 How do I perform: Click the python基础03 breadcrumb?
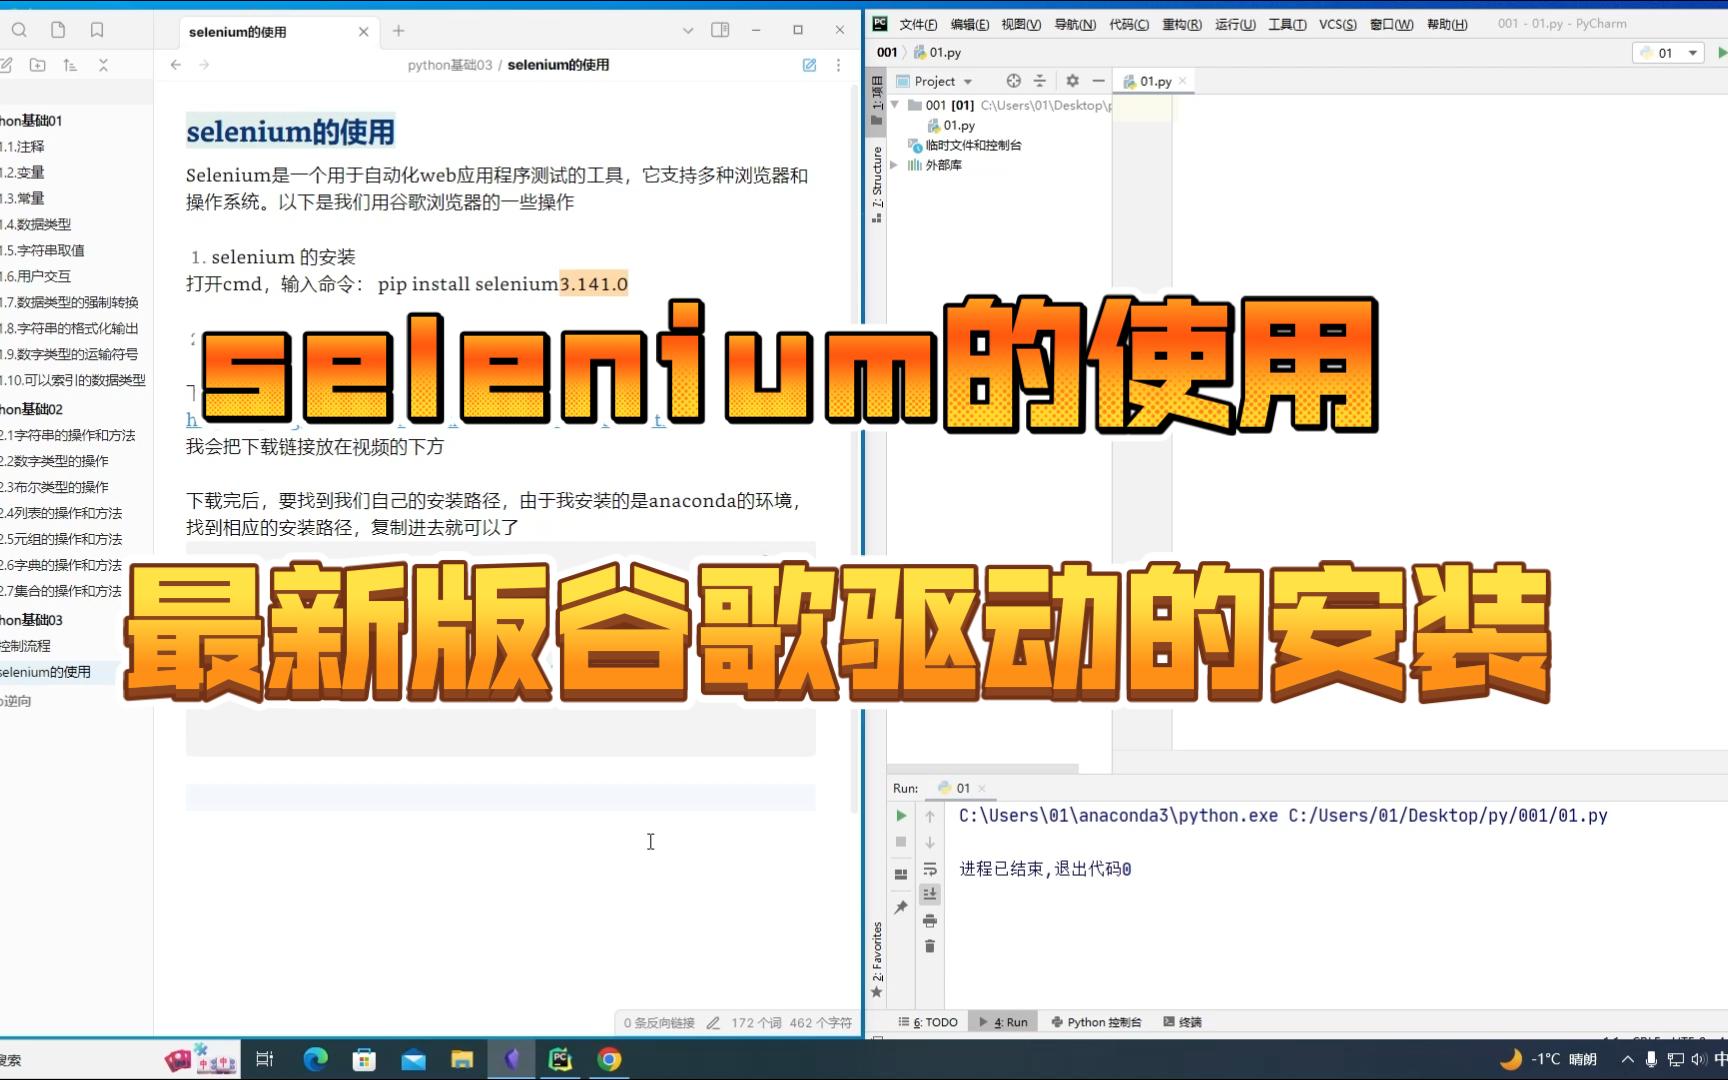[x=450, y=65]
